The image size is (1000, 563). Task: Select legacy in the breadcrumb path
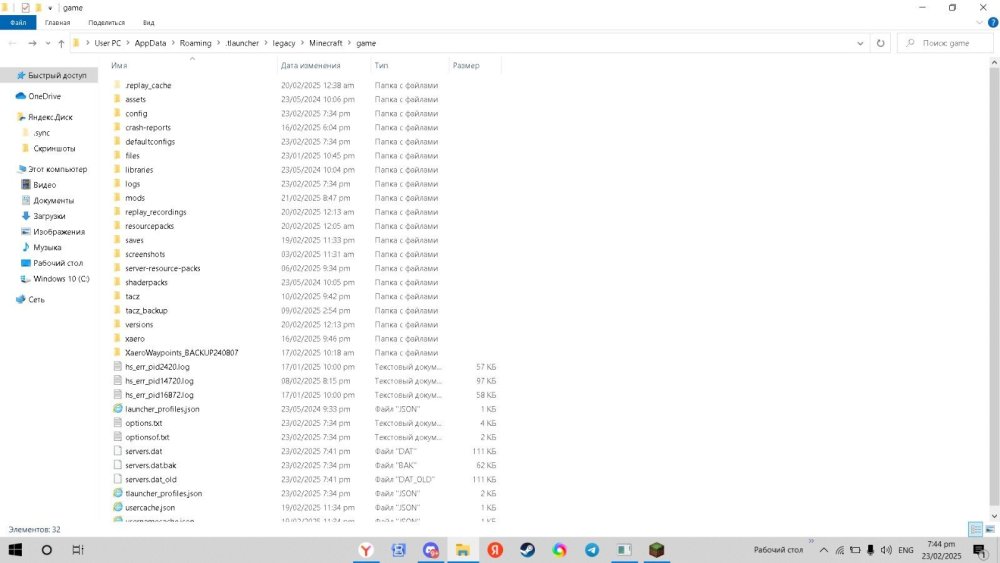click(284, 43)
